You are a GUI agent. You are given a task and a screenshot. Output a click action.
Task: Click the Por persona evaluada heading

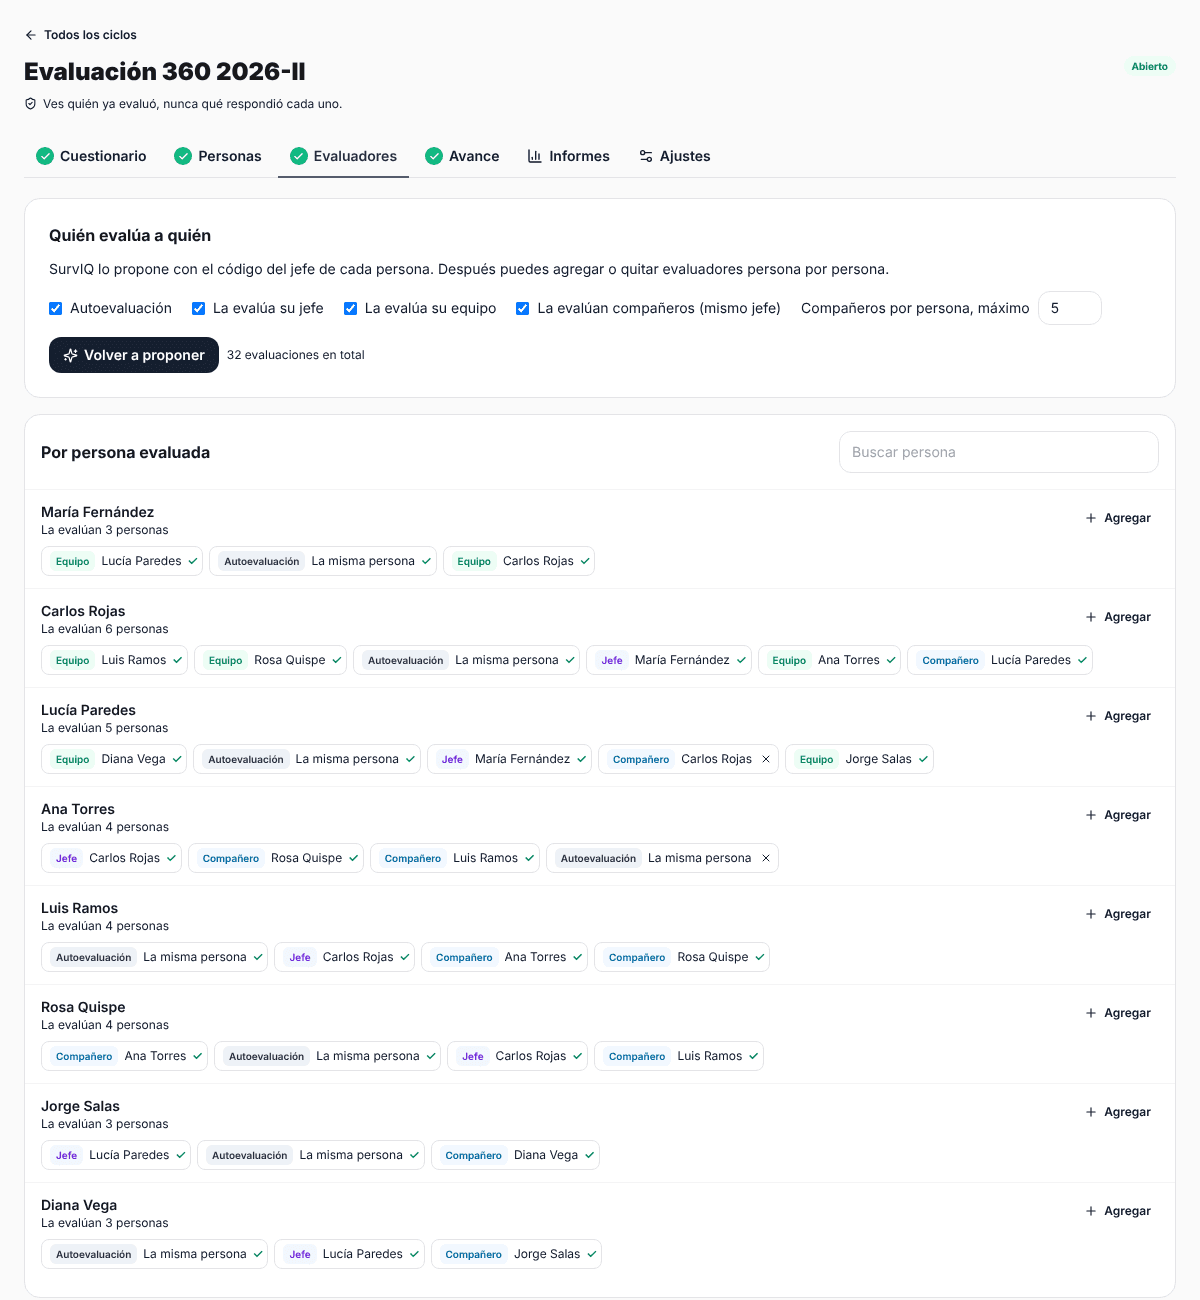126,452
